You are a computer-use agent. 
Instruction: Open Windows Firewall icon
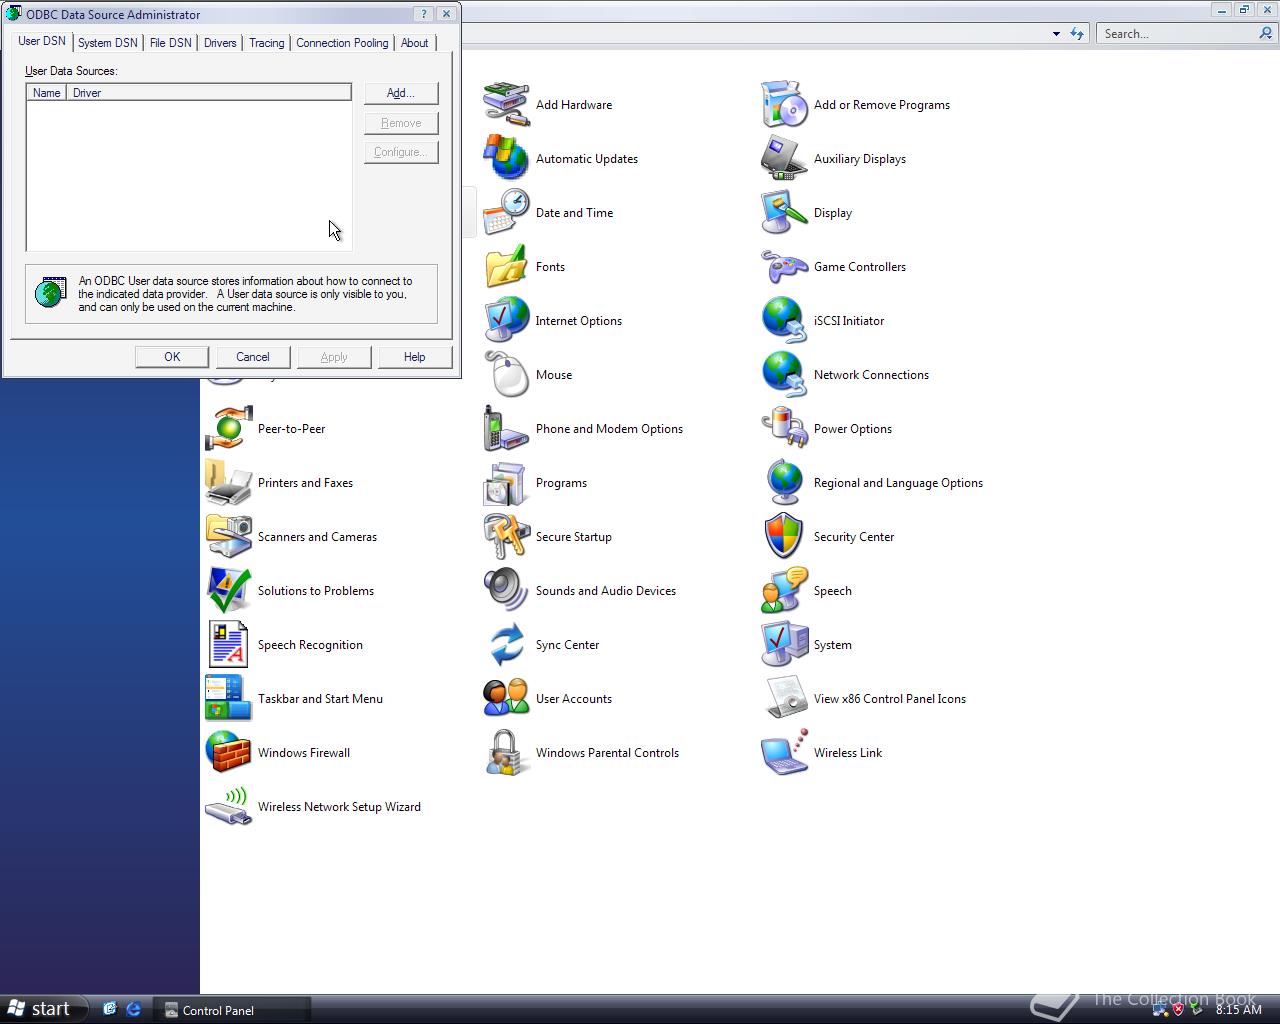click(x=228, y=753)
